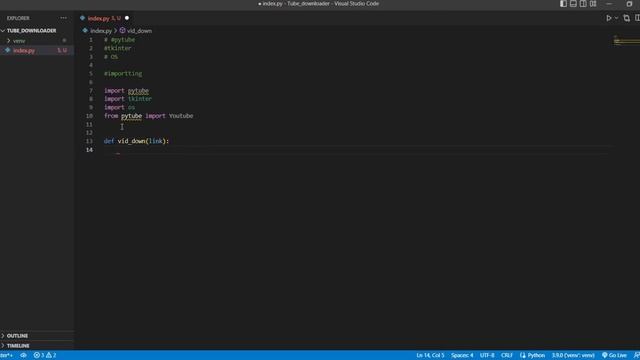This screenshot has height=360, width=640.
Task: Click the vid_down symbol icon in the breadcrumb
Action: tap(122, 31)
